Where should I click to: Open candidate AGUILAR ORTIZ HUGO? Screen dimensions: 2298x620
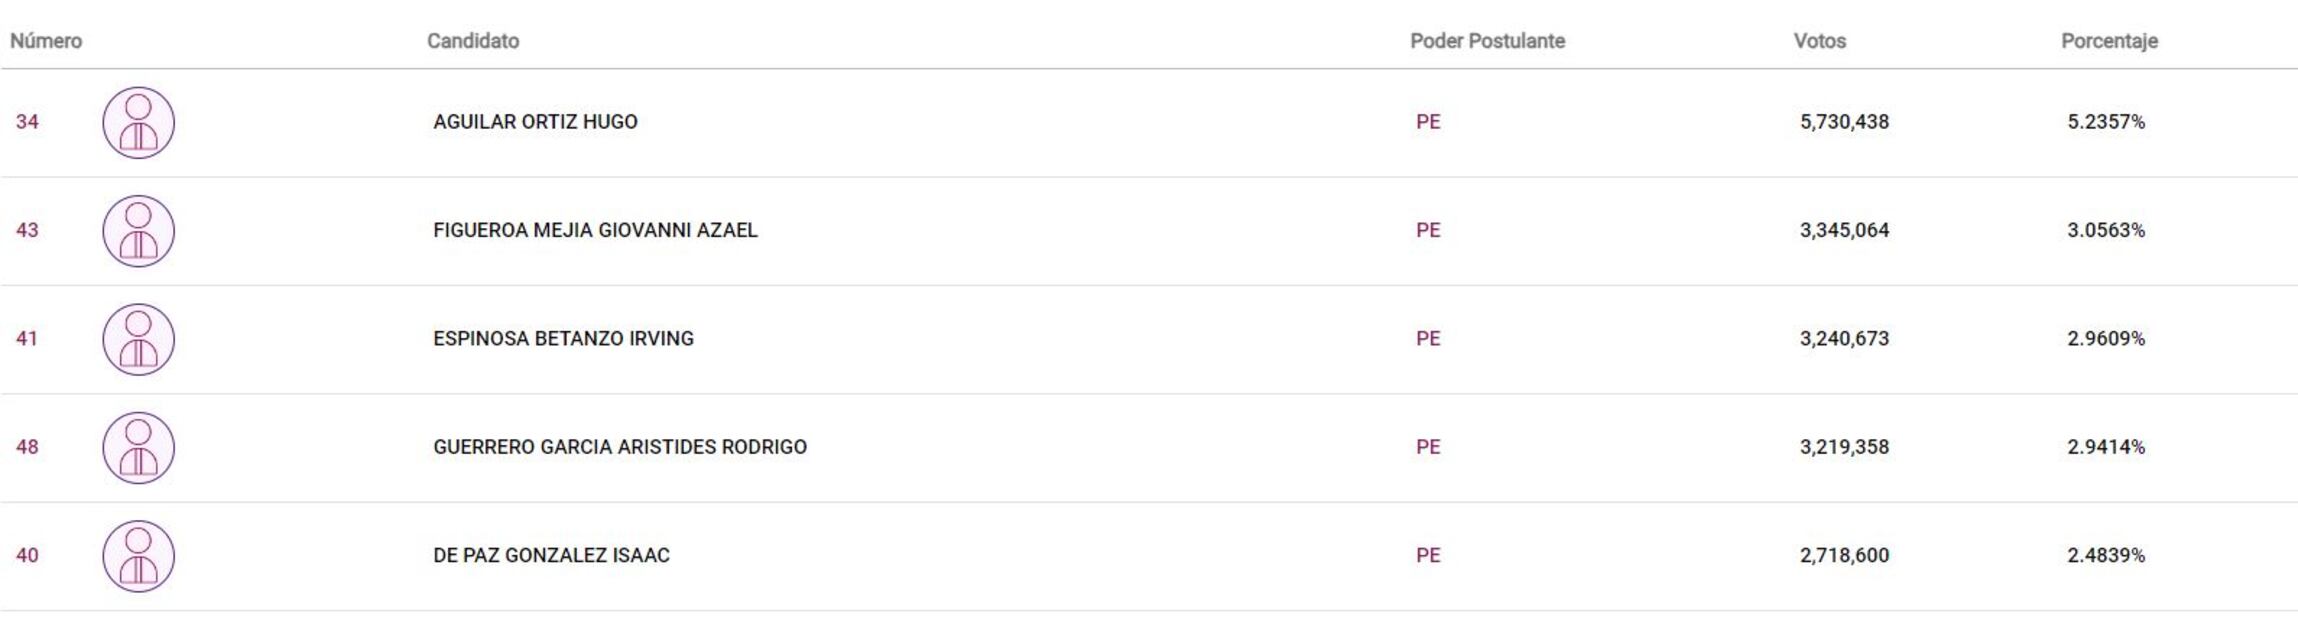coord(535,122)
